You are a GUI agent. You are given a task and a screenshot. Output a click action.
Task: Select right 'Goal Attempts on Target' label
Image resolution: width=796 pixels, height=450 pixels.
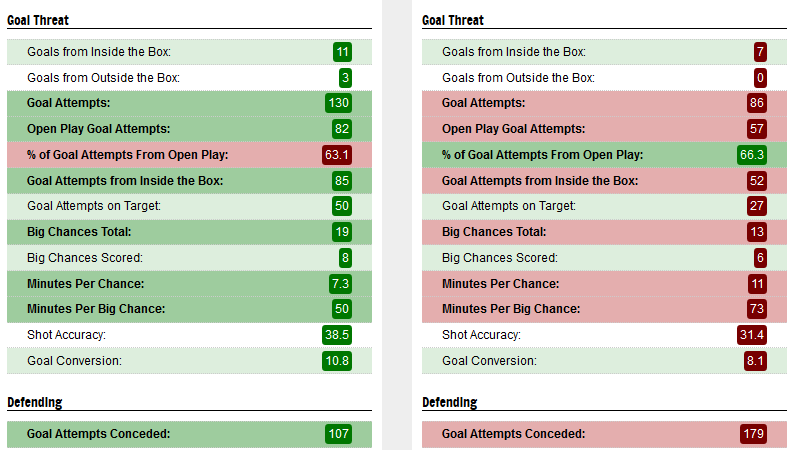tap(509, 206)
